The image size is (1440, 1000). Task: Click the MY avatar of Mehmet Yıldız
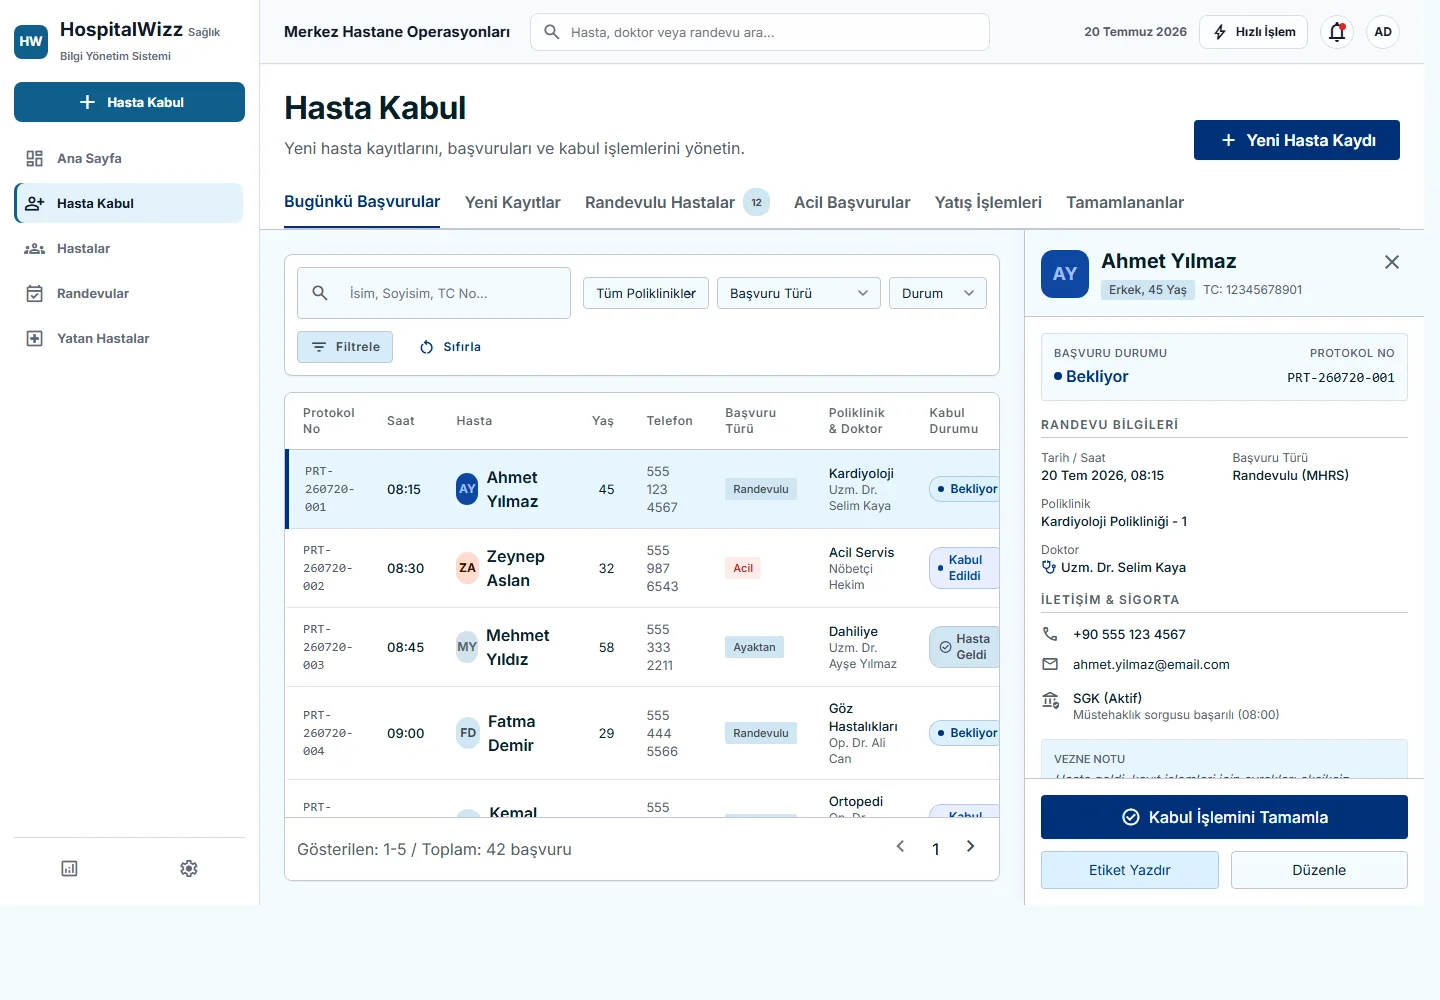click(x=467, y=647)
